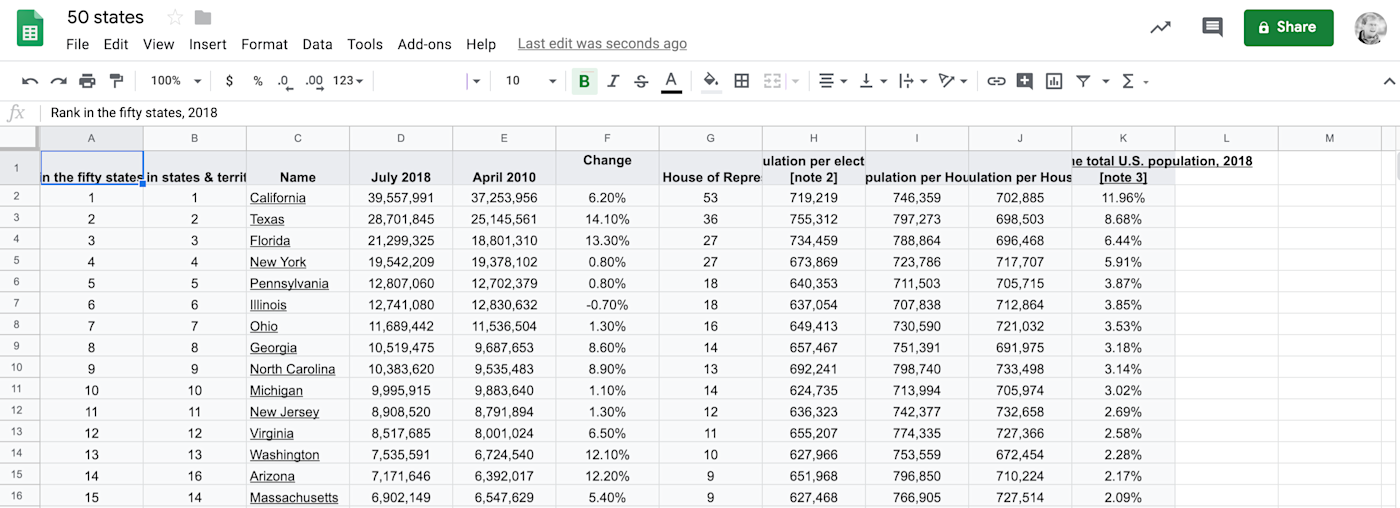Image resolution: width=1400 pixels, height=508 pixels.
Task: Open the Add-ons menu
Action: pyautogui.click(x=424, y=44)
